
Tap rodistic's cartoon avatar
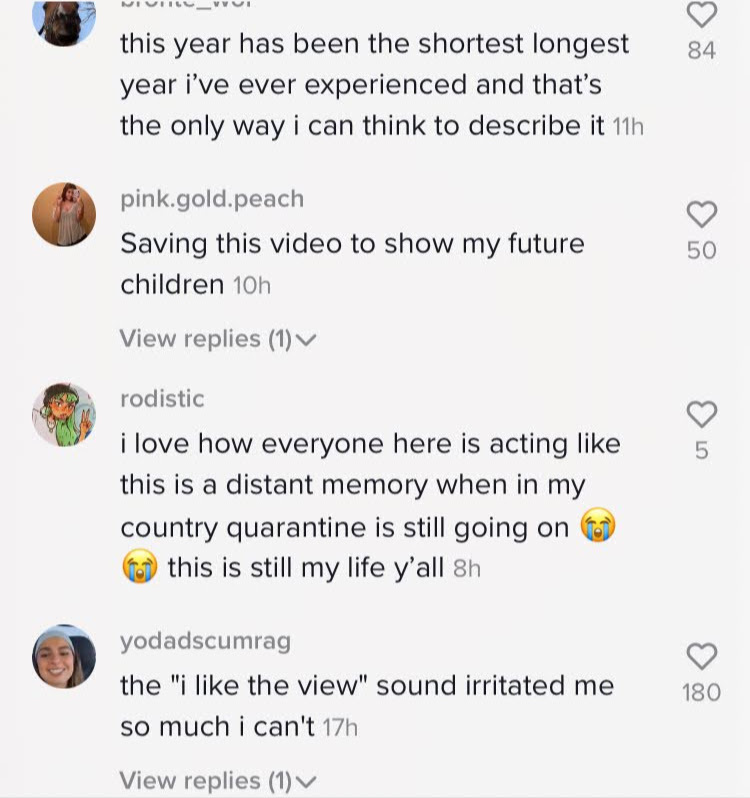(64, 414)
